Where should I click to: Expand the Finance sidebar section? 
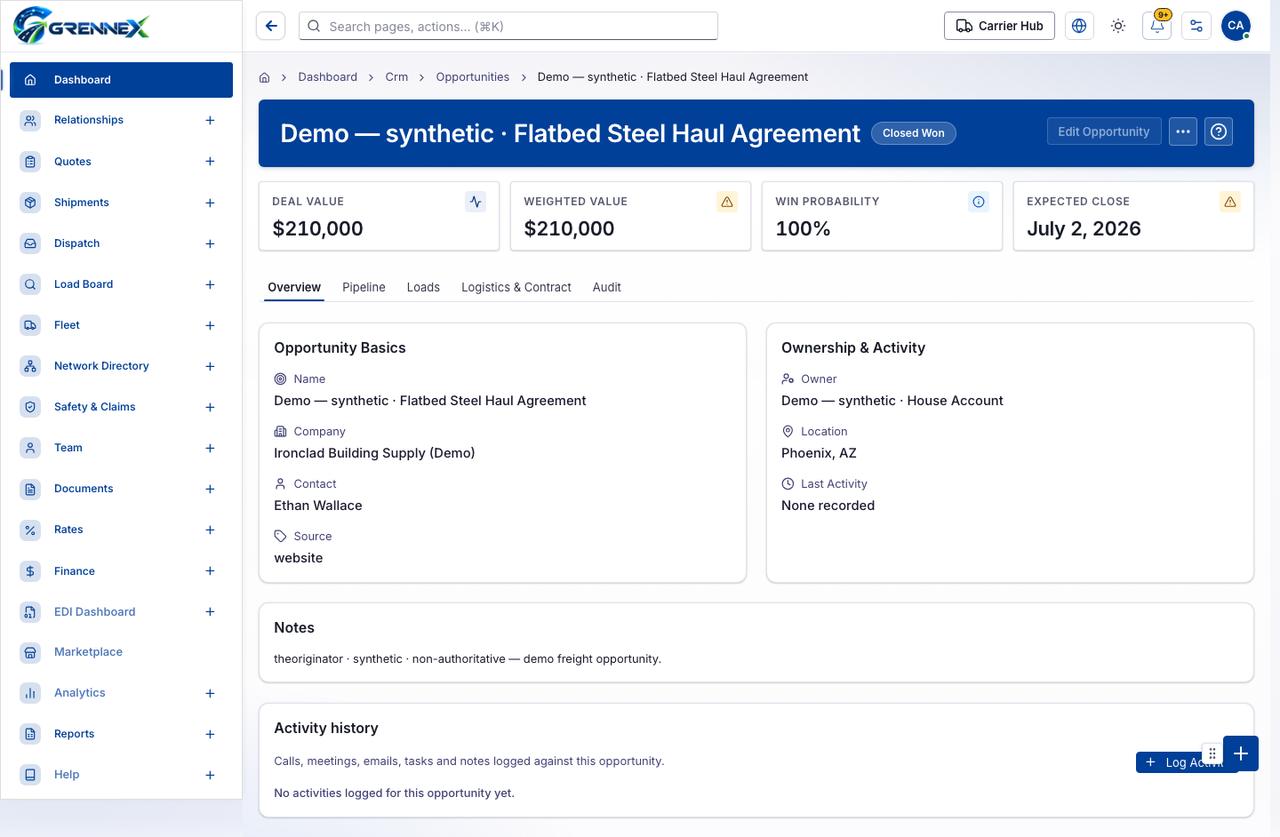click(x=210, y=571)
